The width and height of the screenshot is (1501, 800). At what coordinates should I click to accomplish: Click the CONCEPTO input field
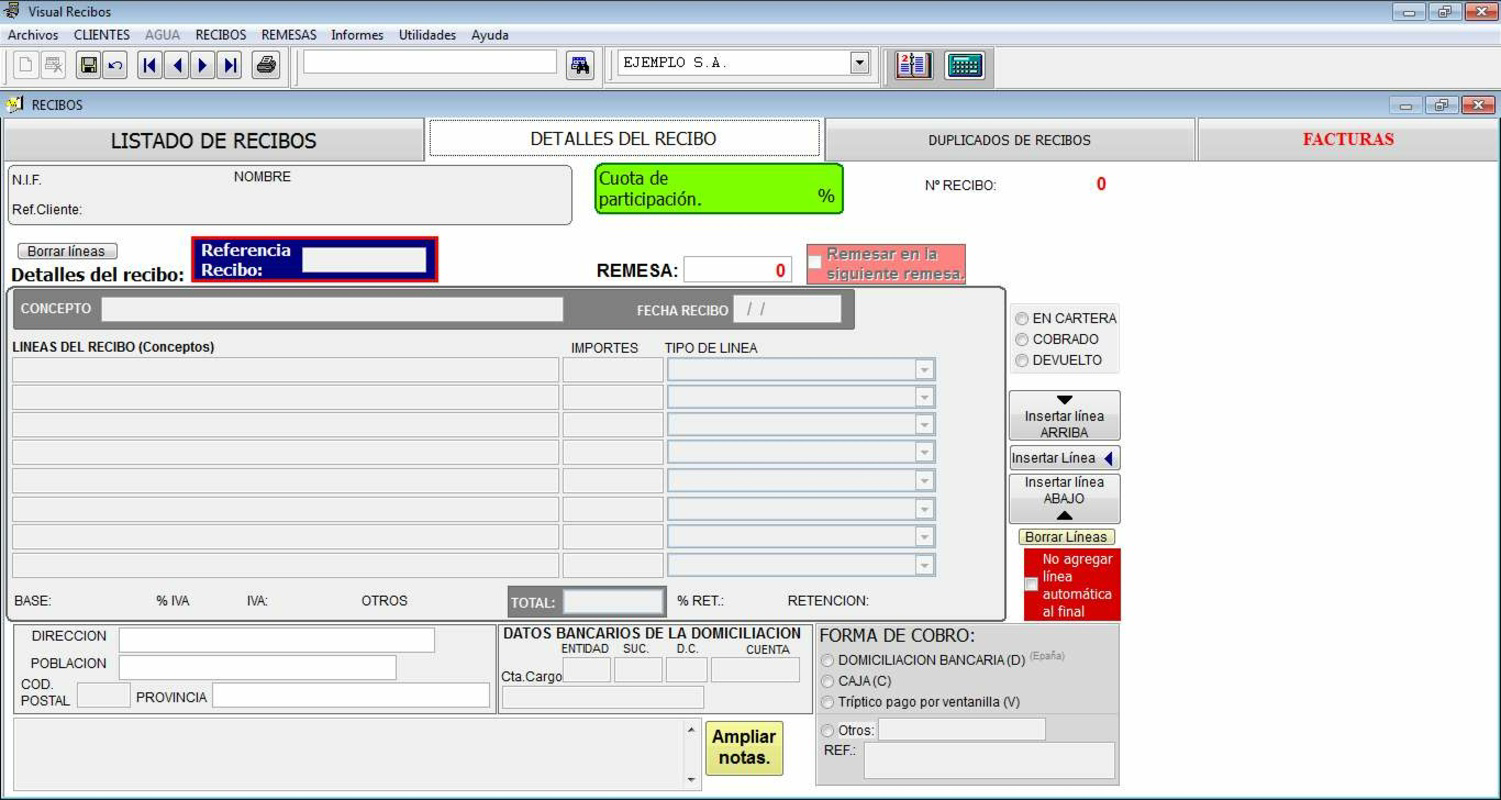click(x=332, y=309)
